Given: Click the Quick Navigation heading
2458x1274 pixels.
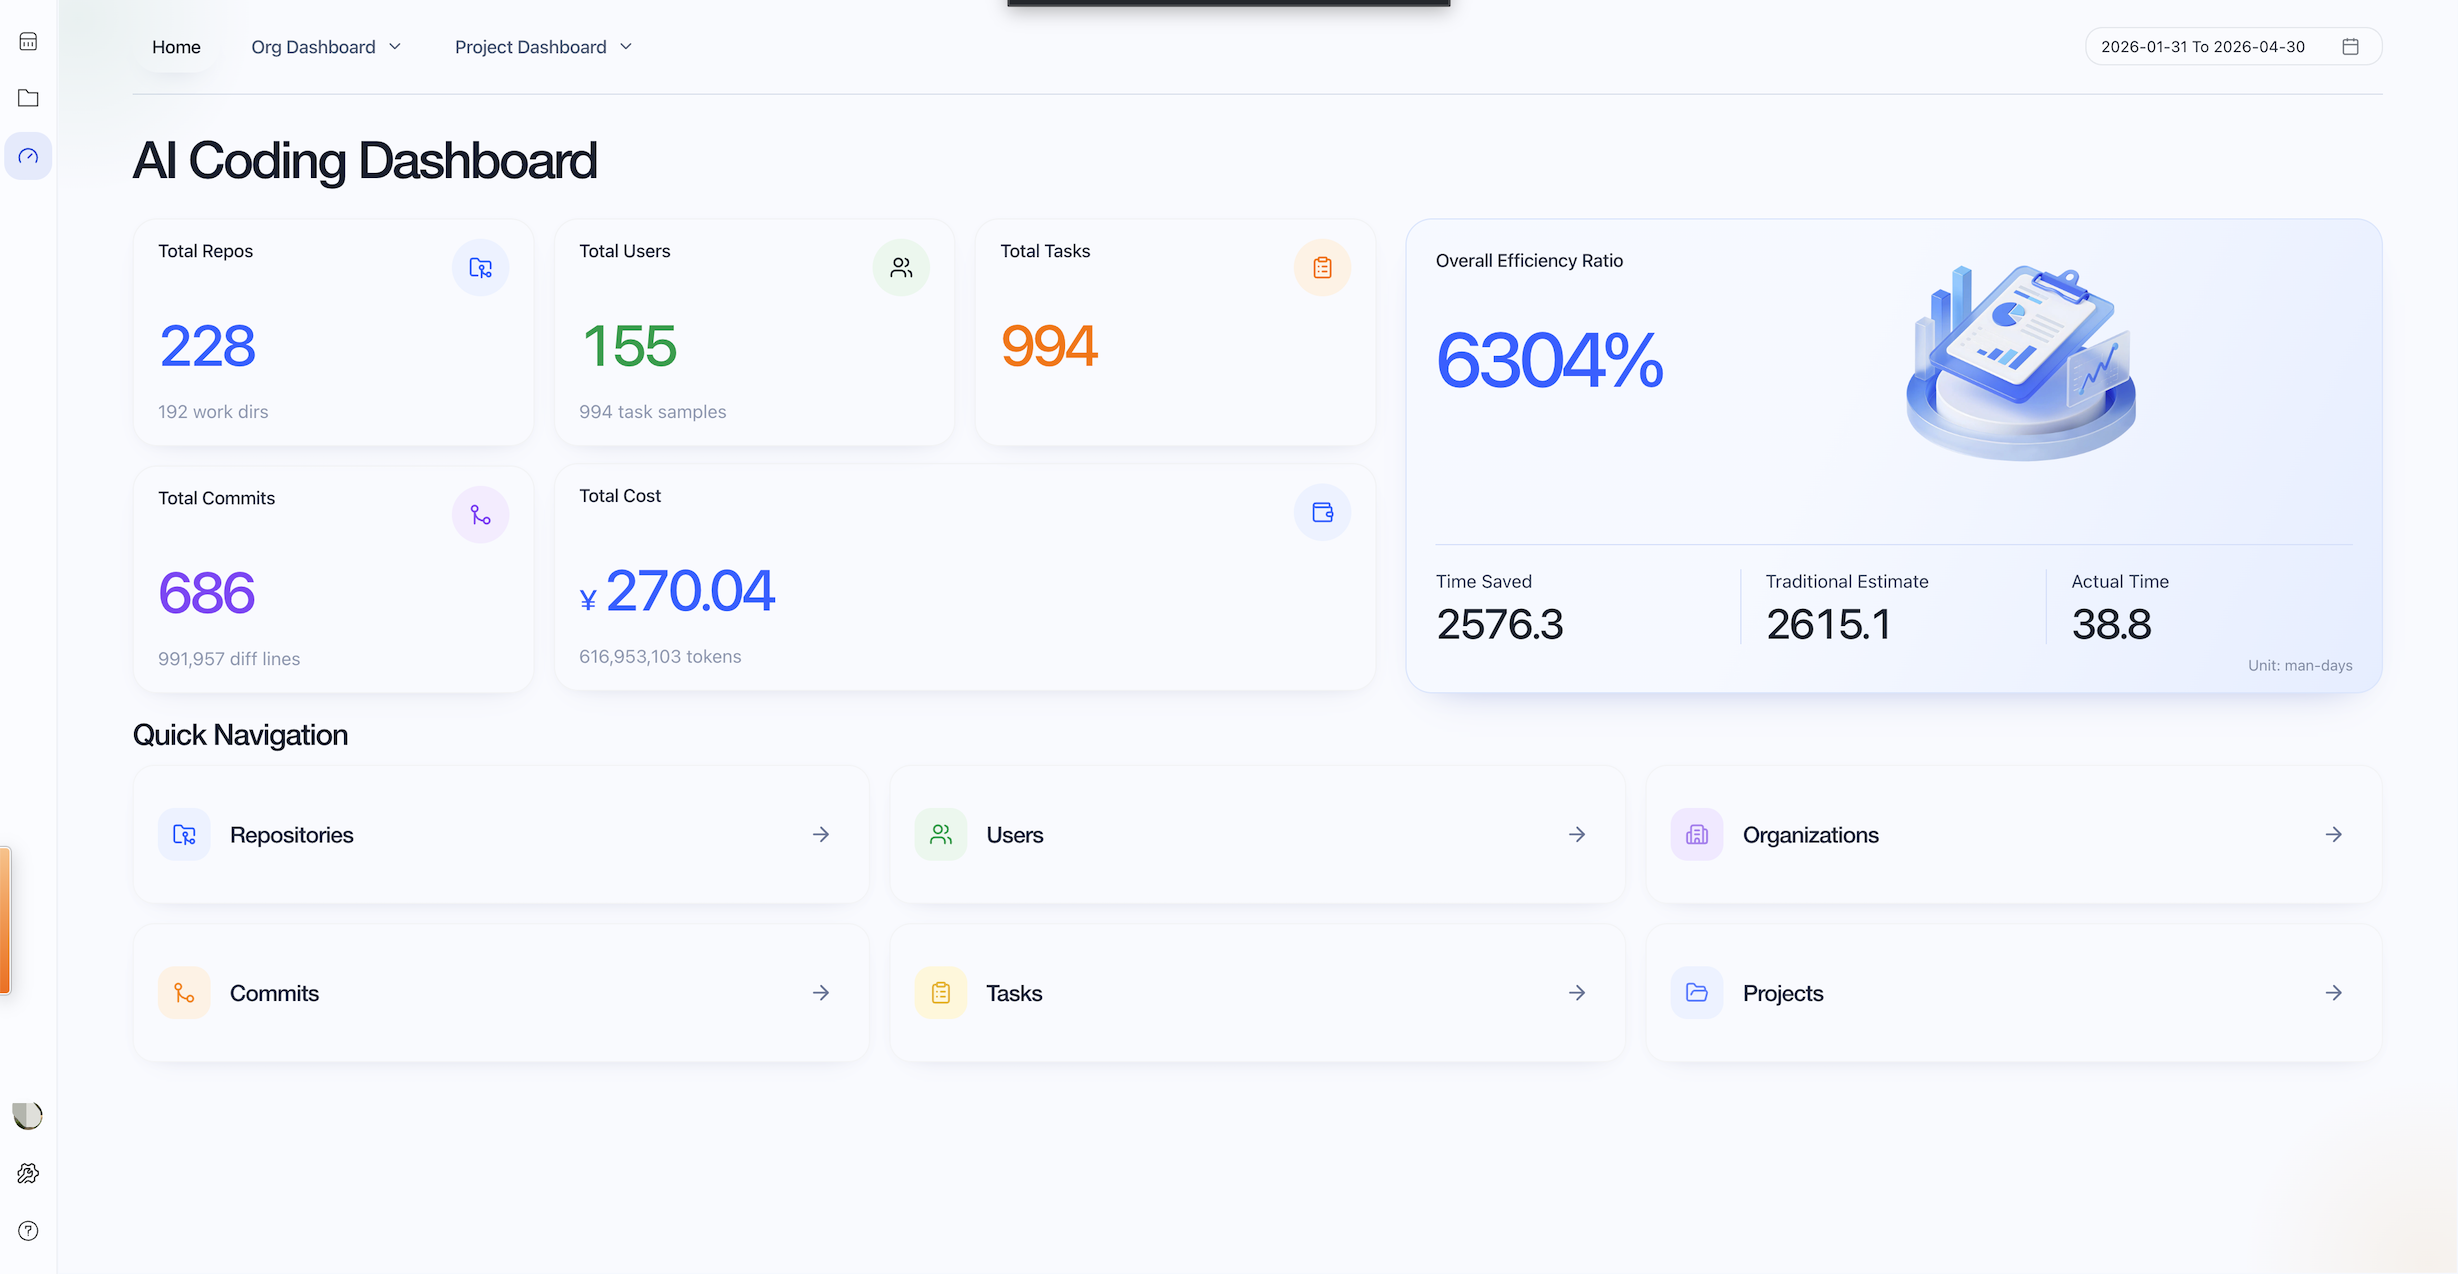Looking at the screenshot, I should click(x=240, y=735).
